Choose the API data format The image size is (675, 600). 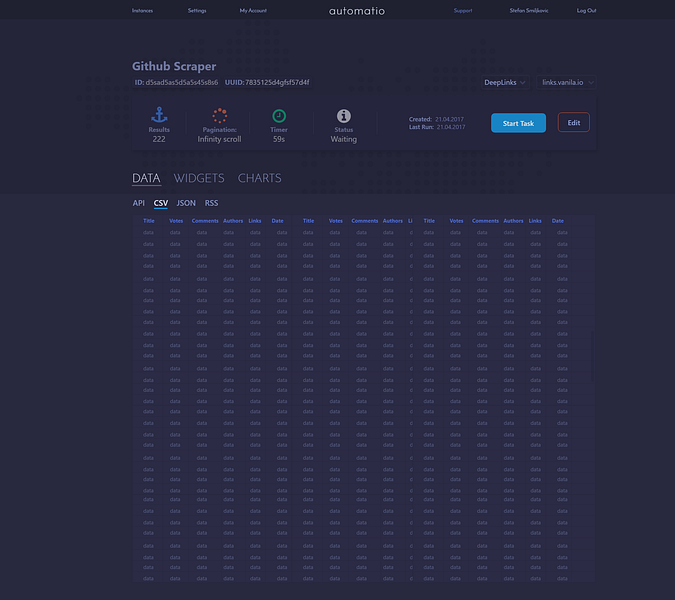tap(139, 203)
